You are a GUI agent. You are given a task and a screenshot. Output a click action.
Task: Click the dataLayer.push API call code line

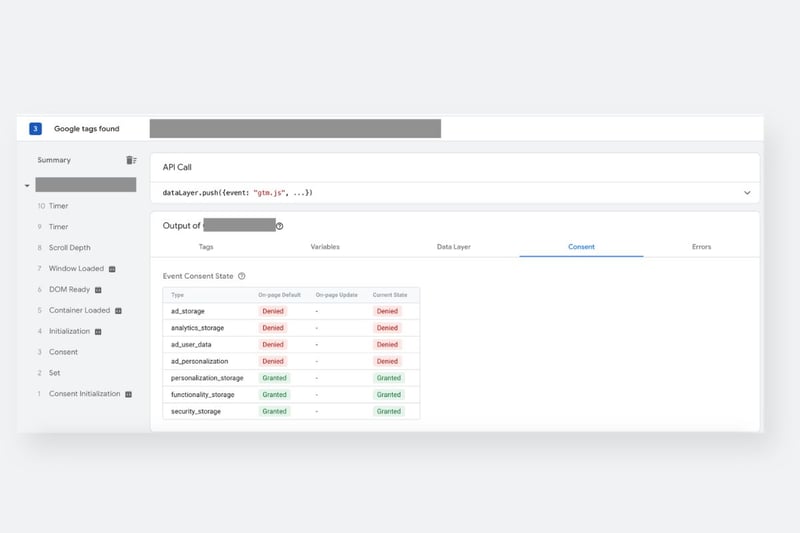tap(238, 193)
